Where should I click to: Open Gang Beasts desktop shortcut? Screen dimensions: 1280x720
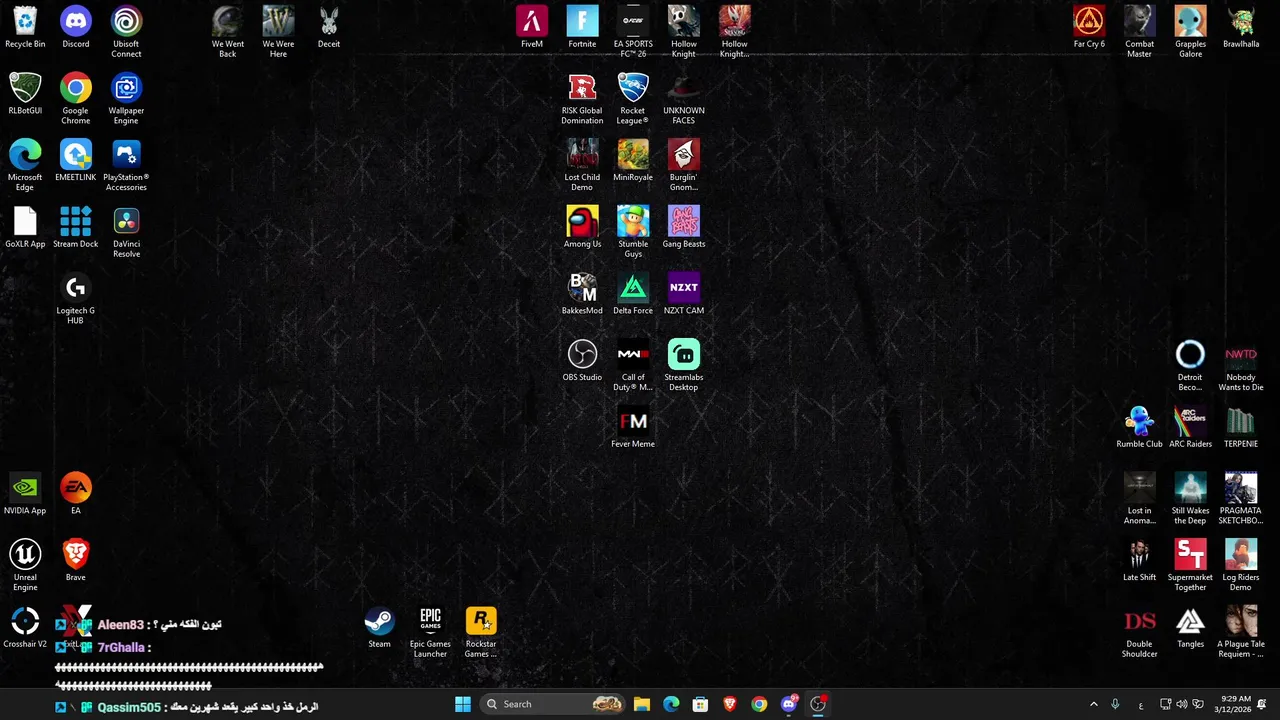point(684,228)
